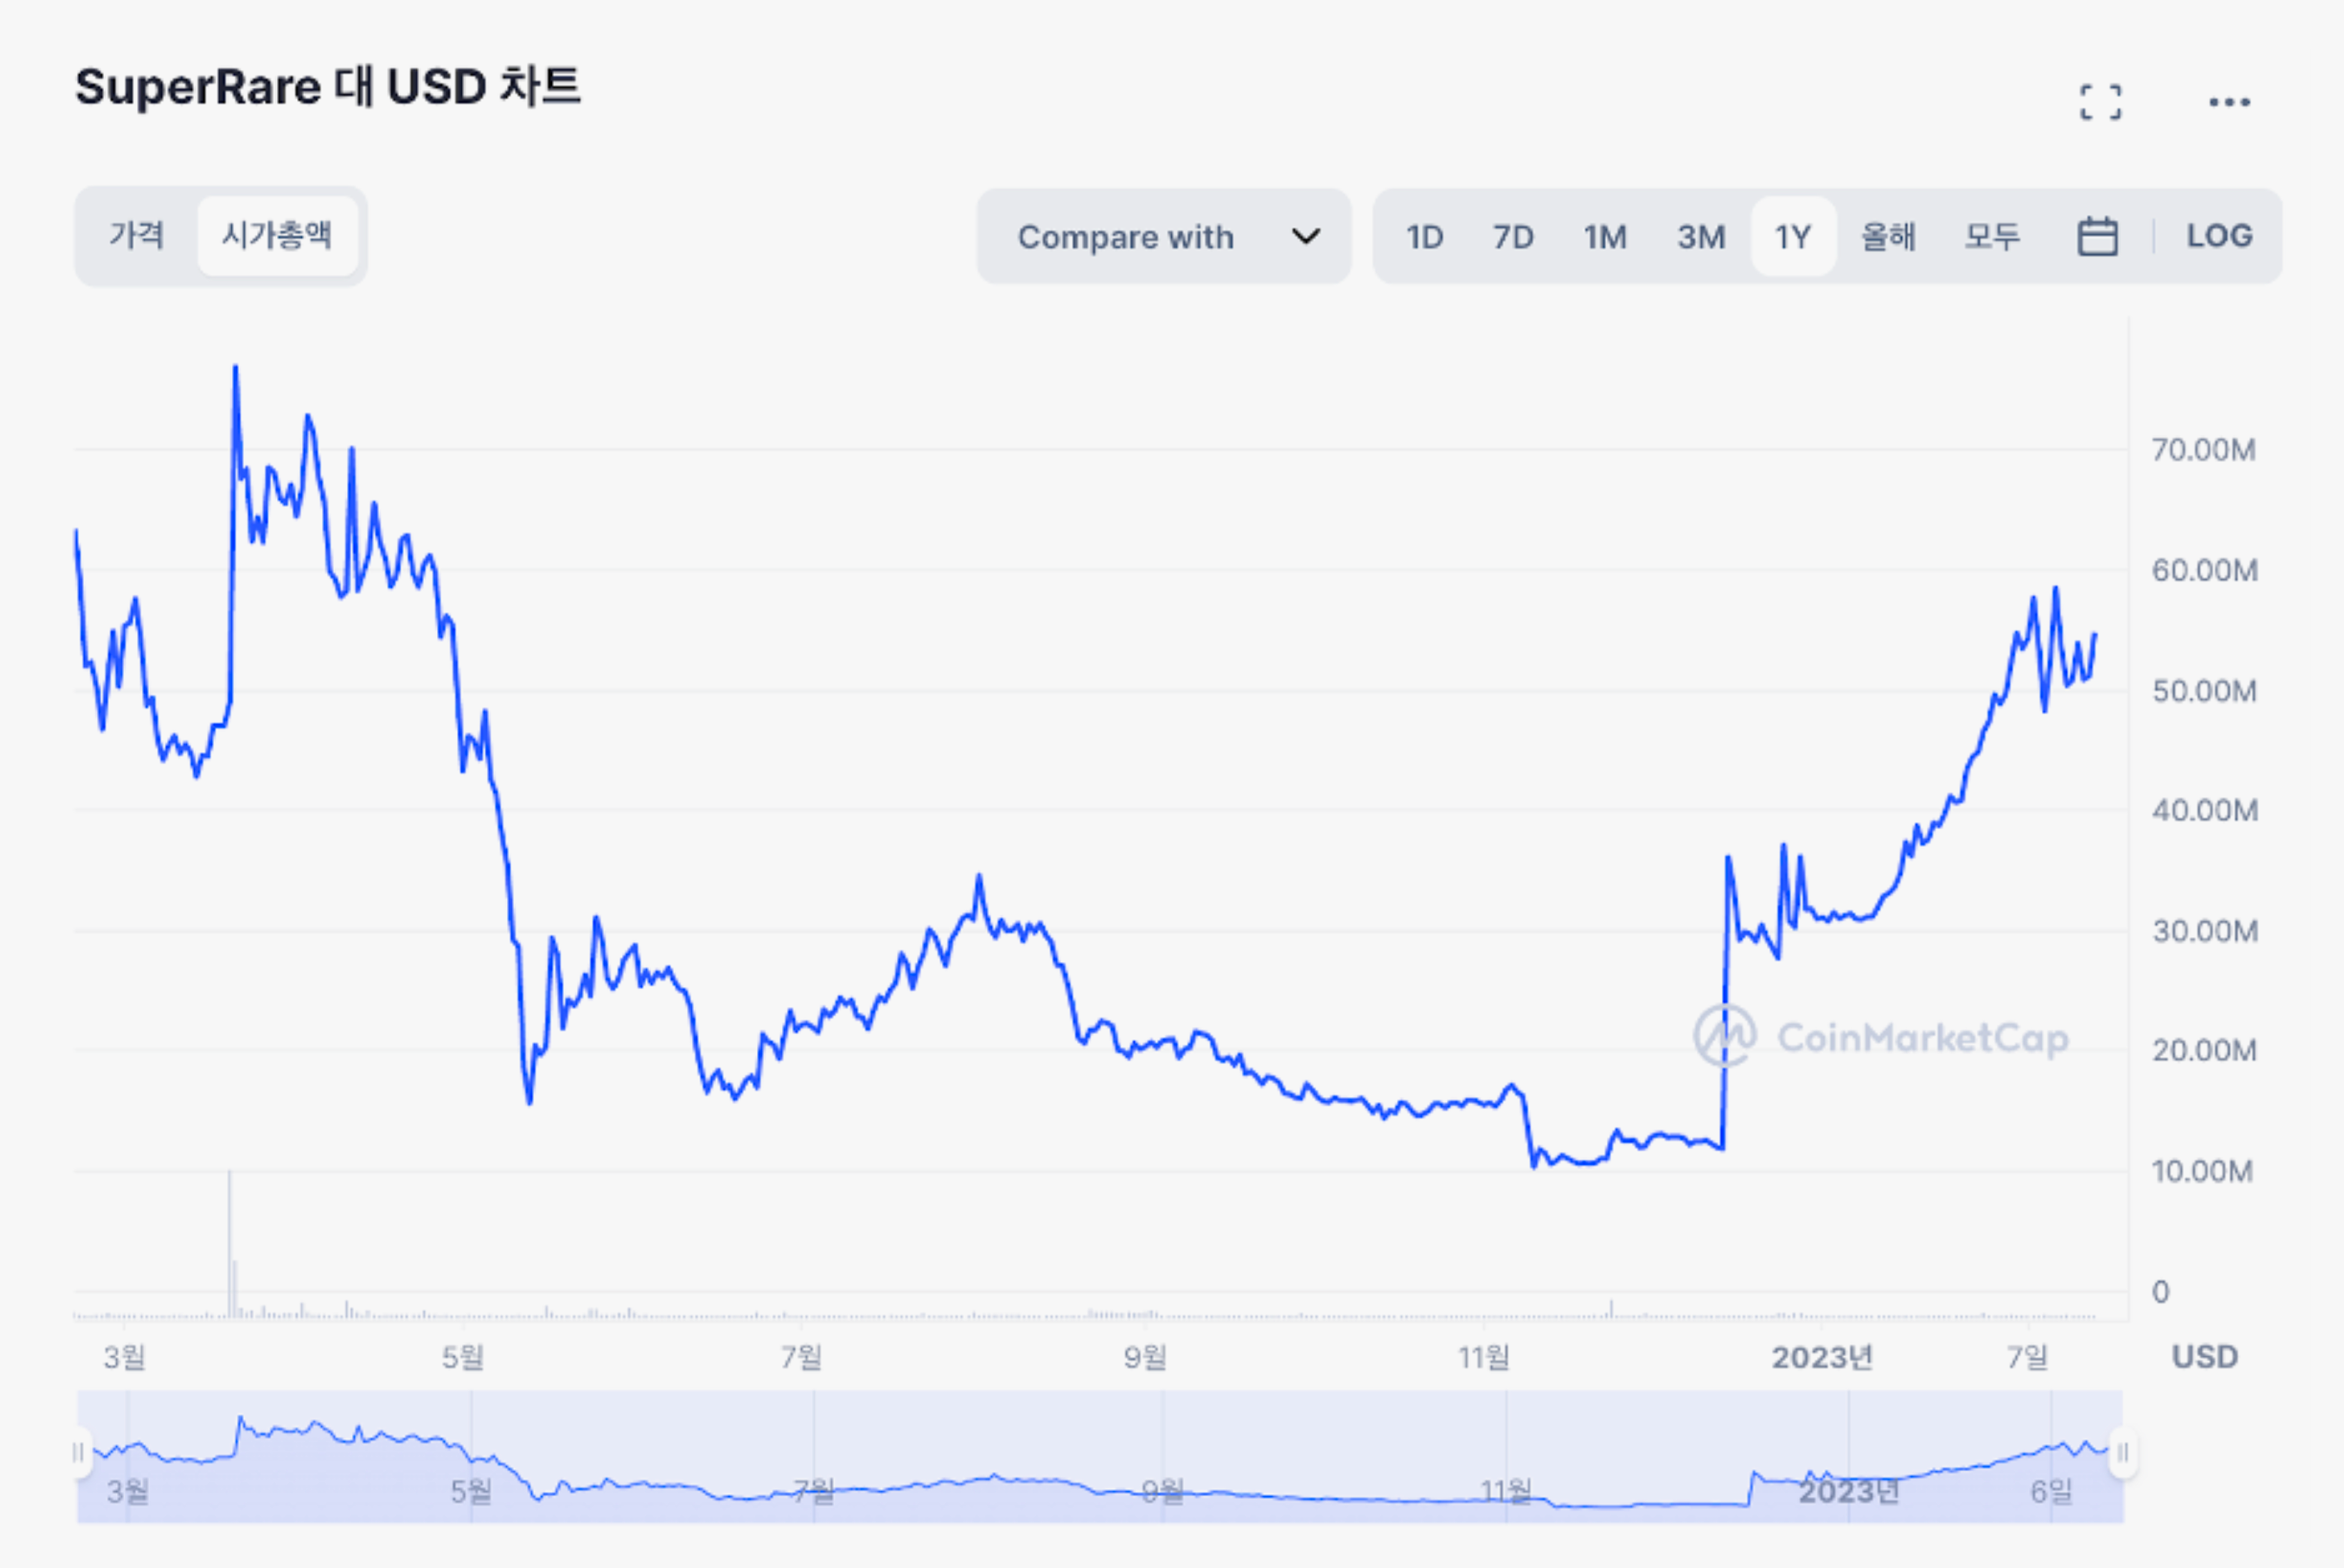Open the three-dot more options menu

(x=2229, y=102)
